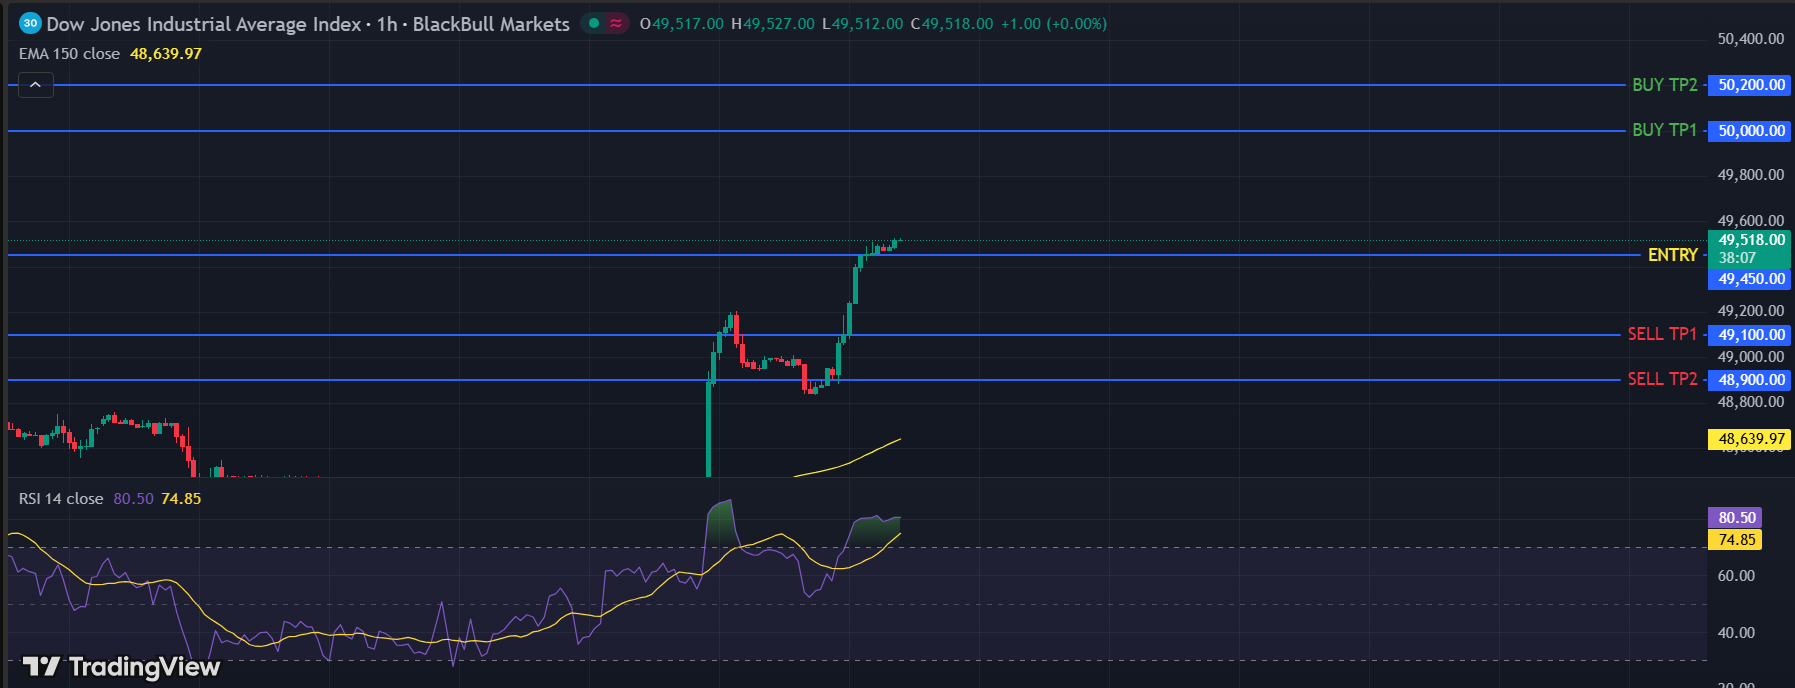Click the green market status dot
The height and width of the screenshot is (688, 1795).
pyautogui.click(x=594, y=23)
